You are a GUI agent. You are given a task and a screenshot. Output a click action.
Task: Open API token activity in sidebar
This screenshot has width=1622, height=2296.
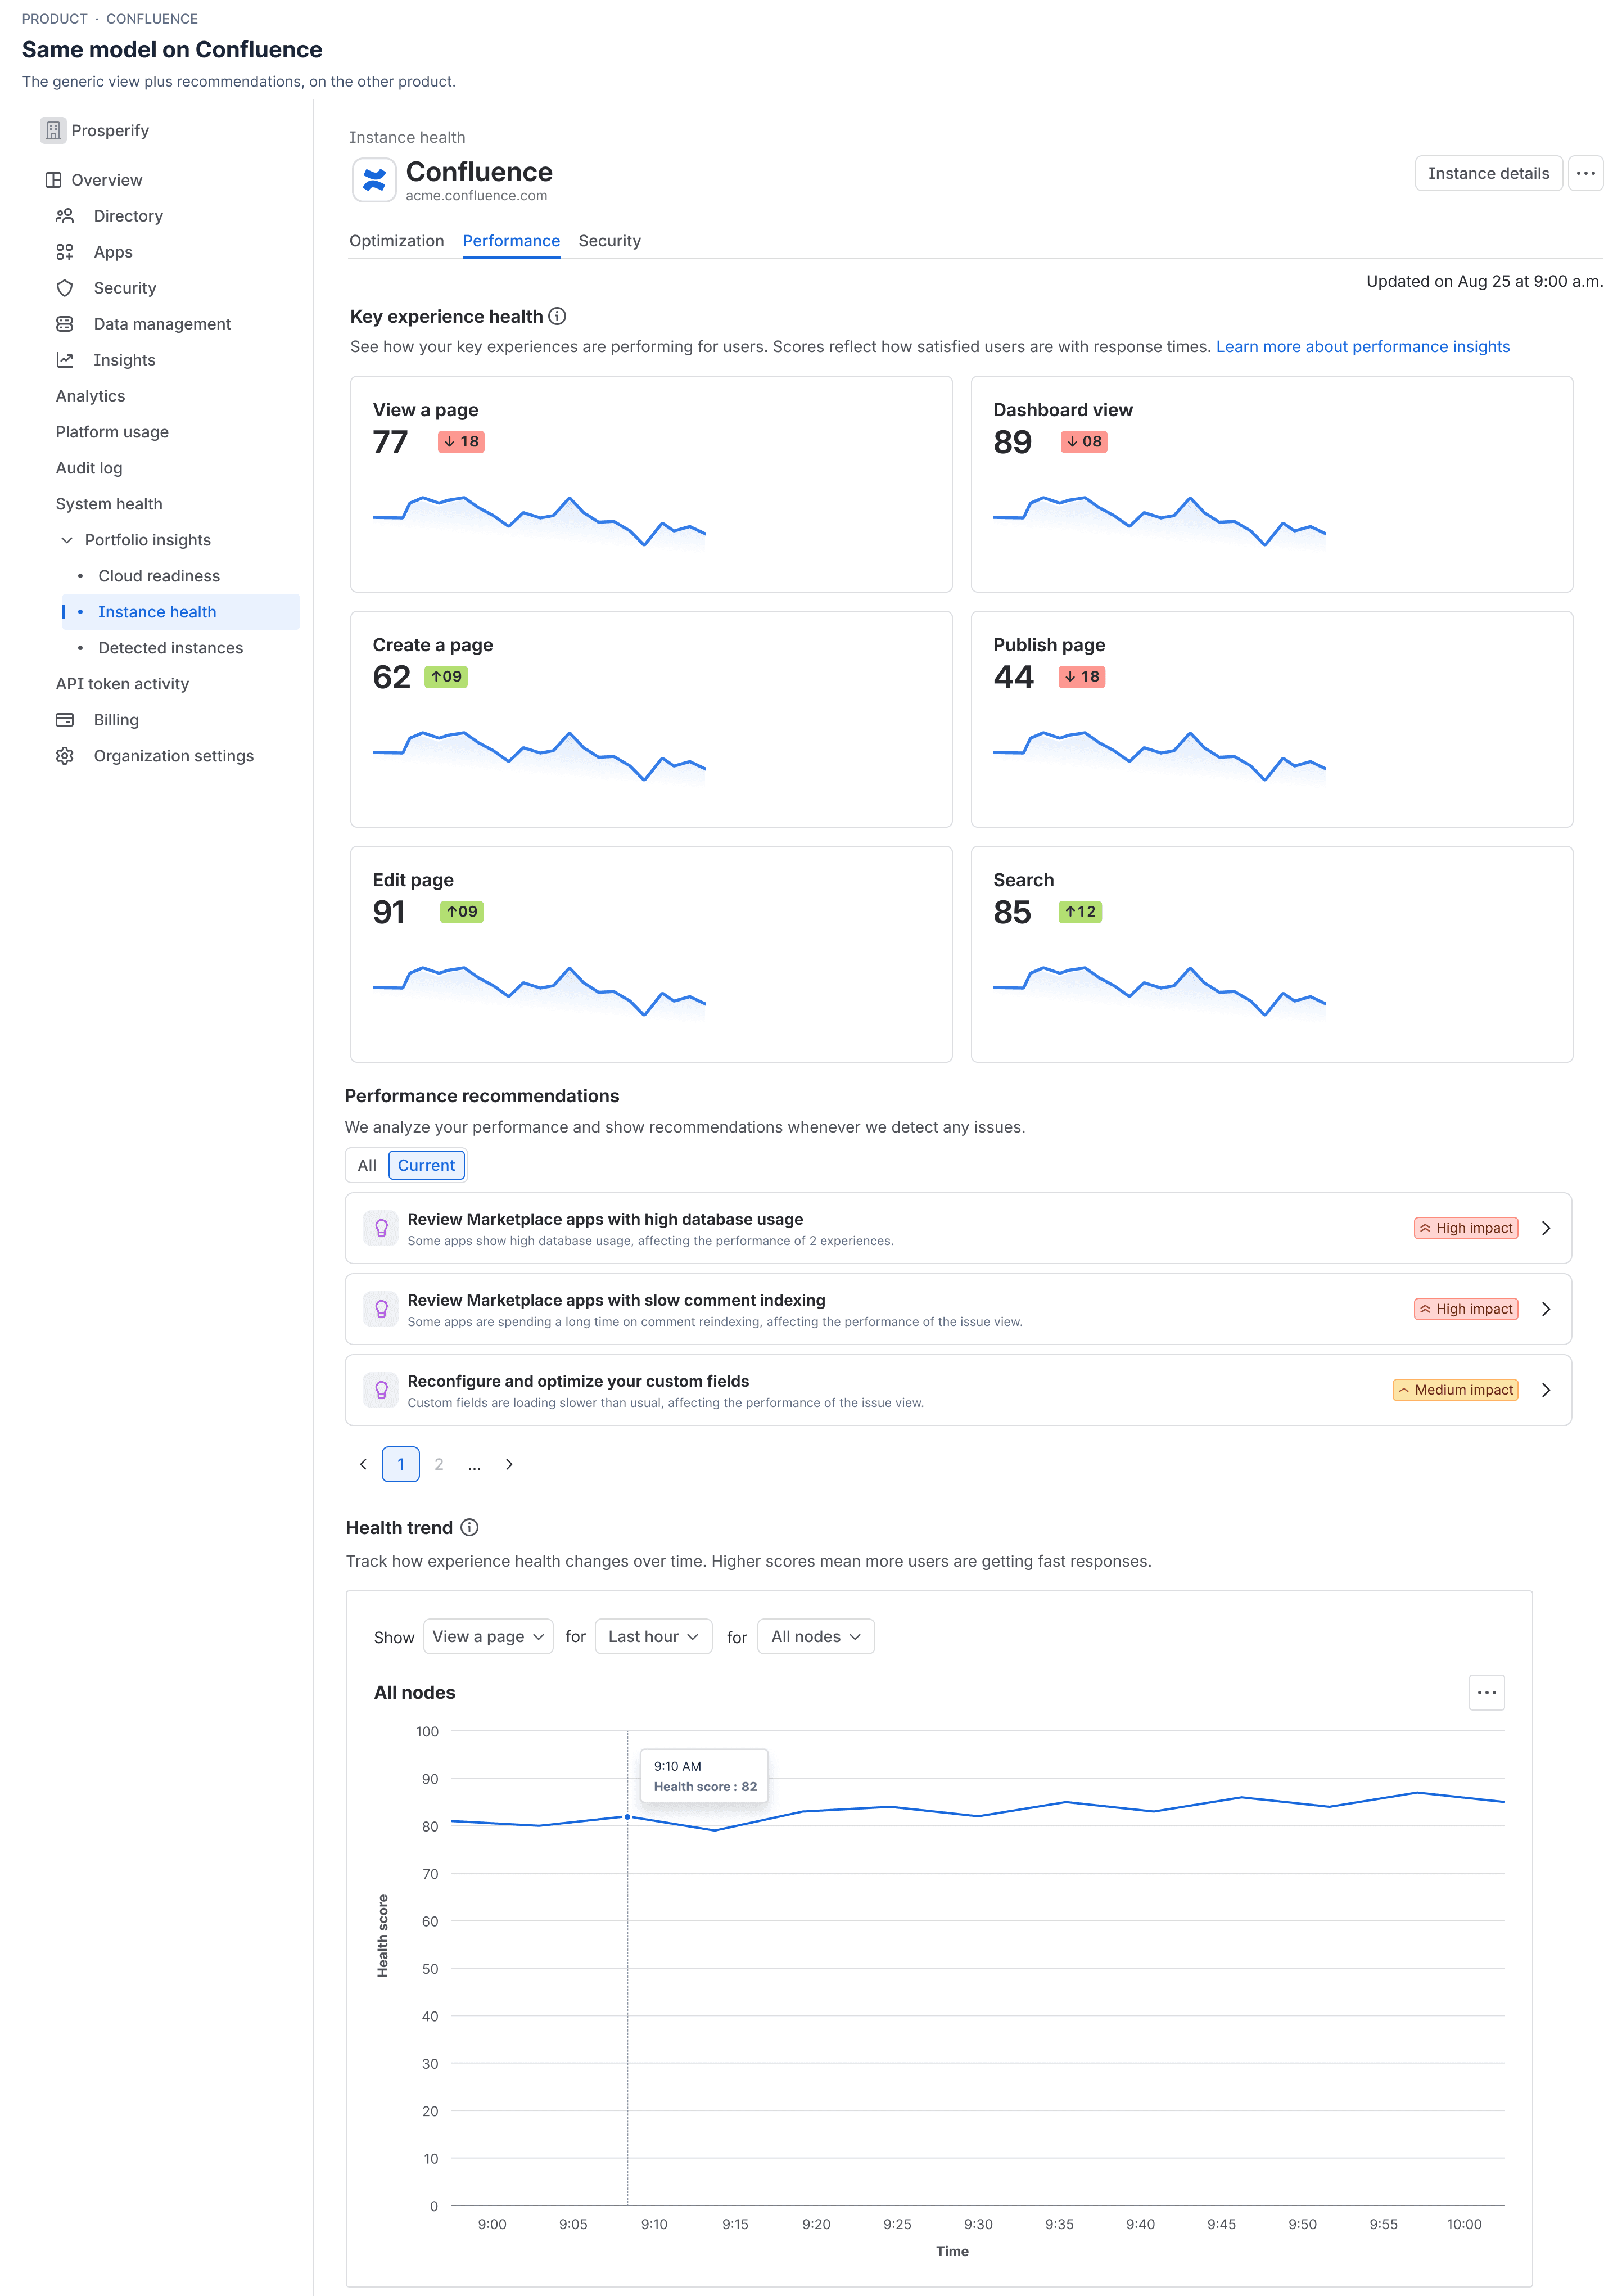pos(122,684)
